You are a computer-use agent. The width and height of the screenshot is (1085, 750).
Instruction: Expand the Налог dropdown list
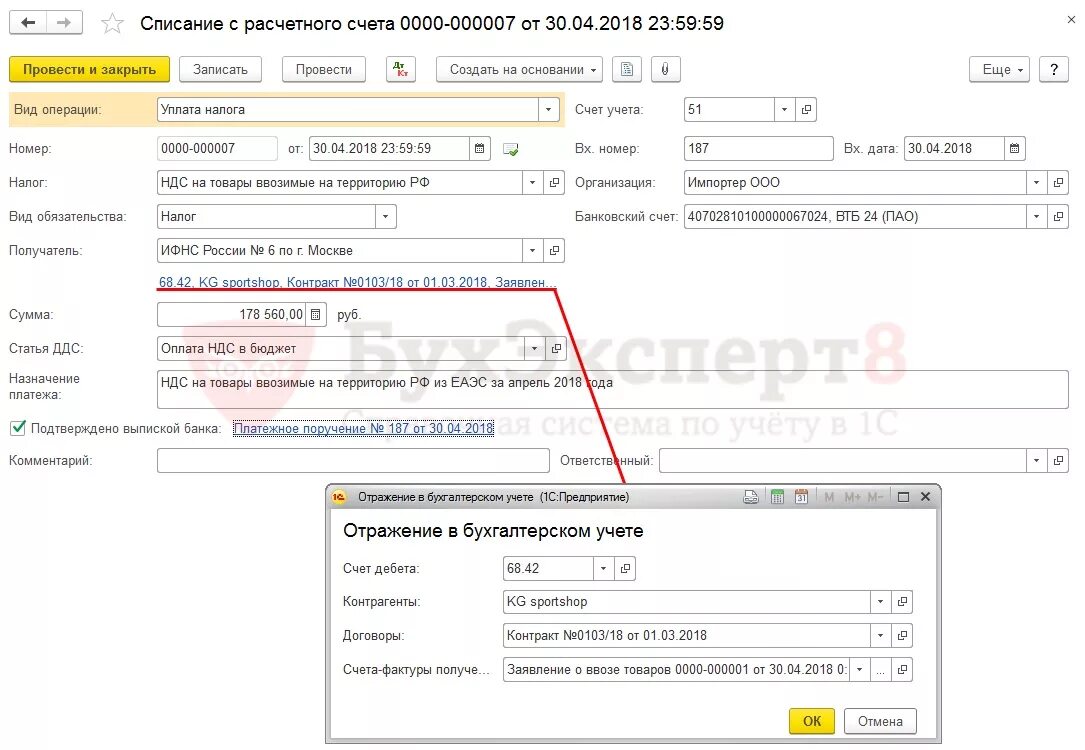pyautogui.click(x=533, y=183)
